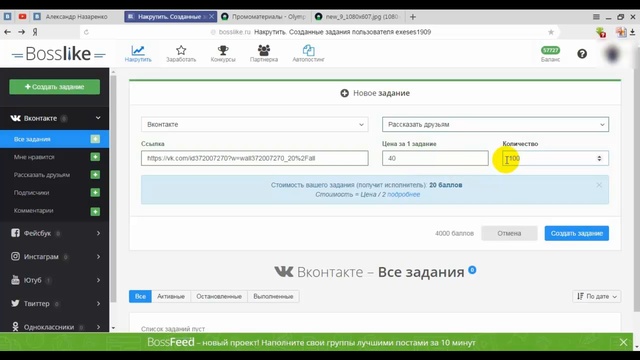Viewport: 640px width, 360px height.
Task: Adjust quantity with Количество stepper arrows
Action: click(599, 158)
